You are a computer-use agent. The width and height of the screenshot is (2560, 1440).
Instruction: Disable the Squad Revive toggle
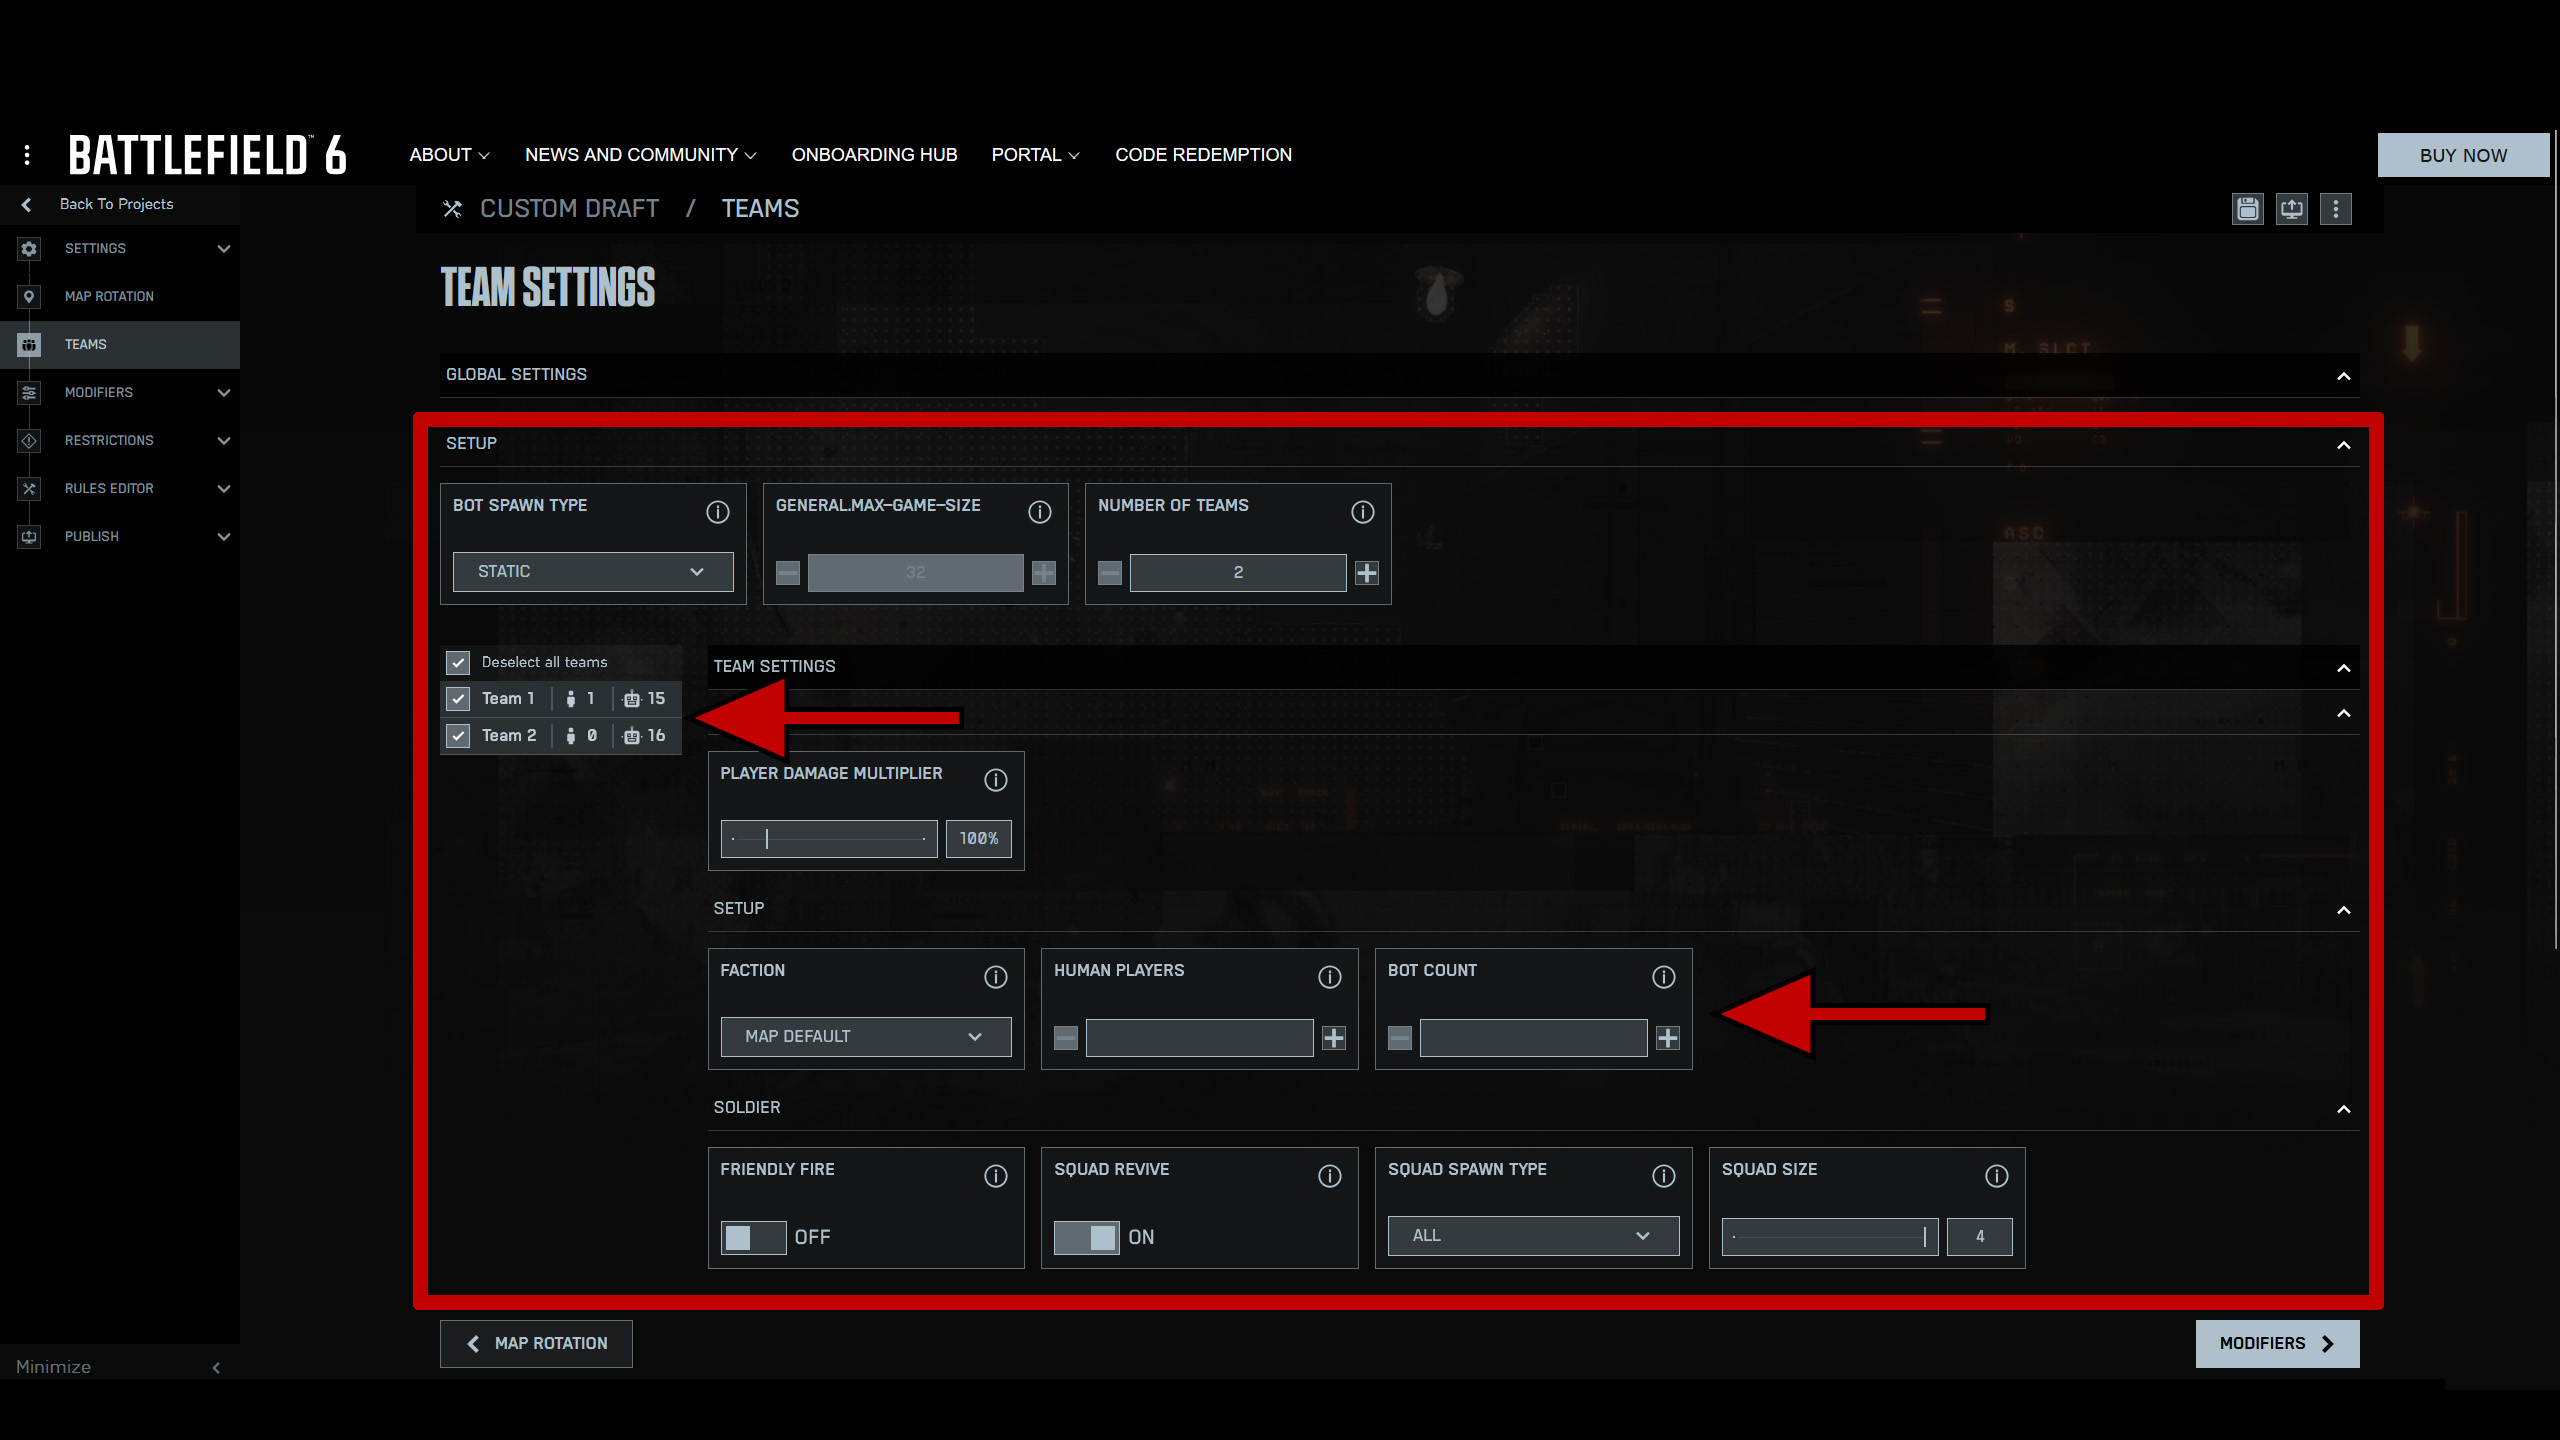[x=1087, y=1237]
